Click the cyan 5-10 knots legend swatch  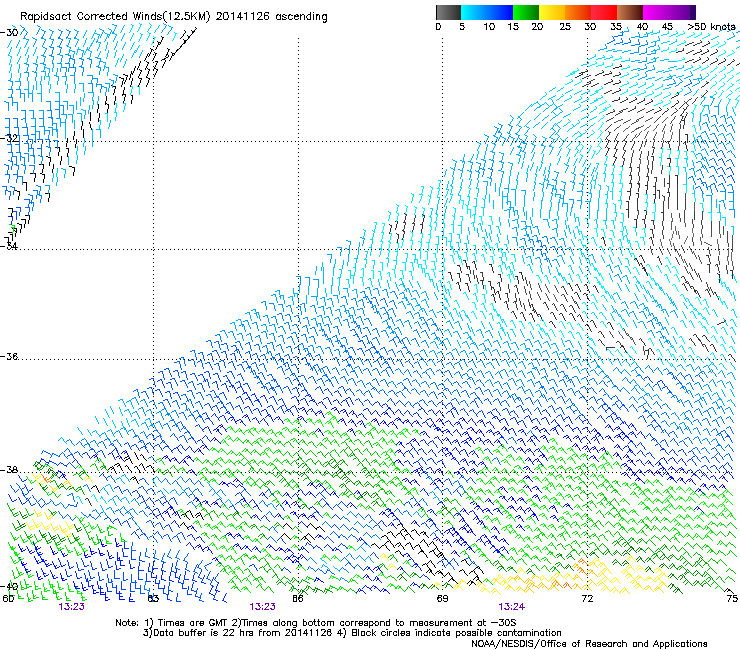(x=474, y=12)
